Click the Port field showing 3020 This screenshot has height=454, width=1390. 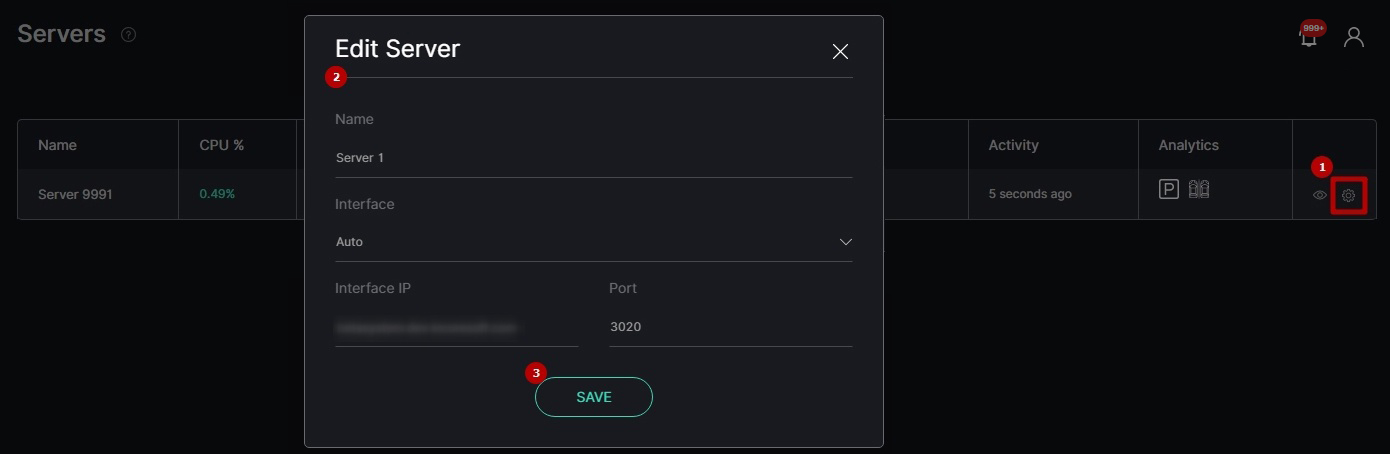[731, 327]
